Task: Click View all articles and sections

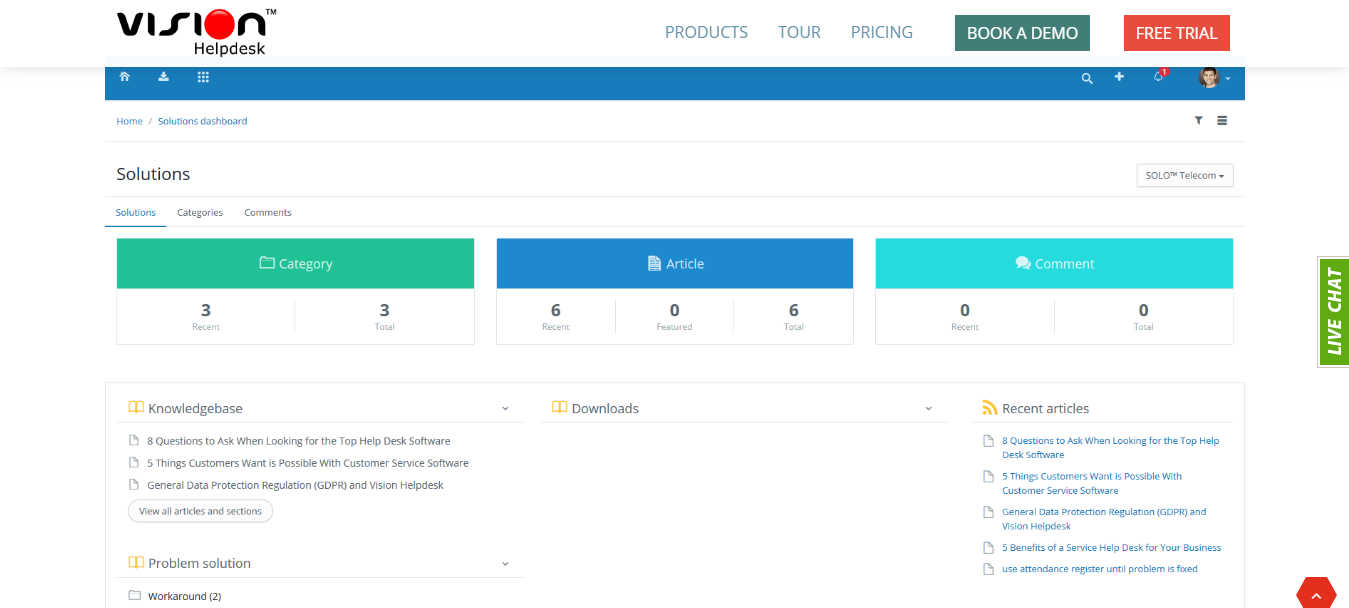Action: 200,510
